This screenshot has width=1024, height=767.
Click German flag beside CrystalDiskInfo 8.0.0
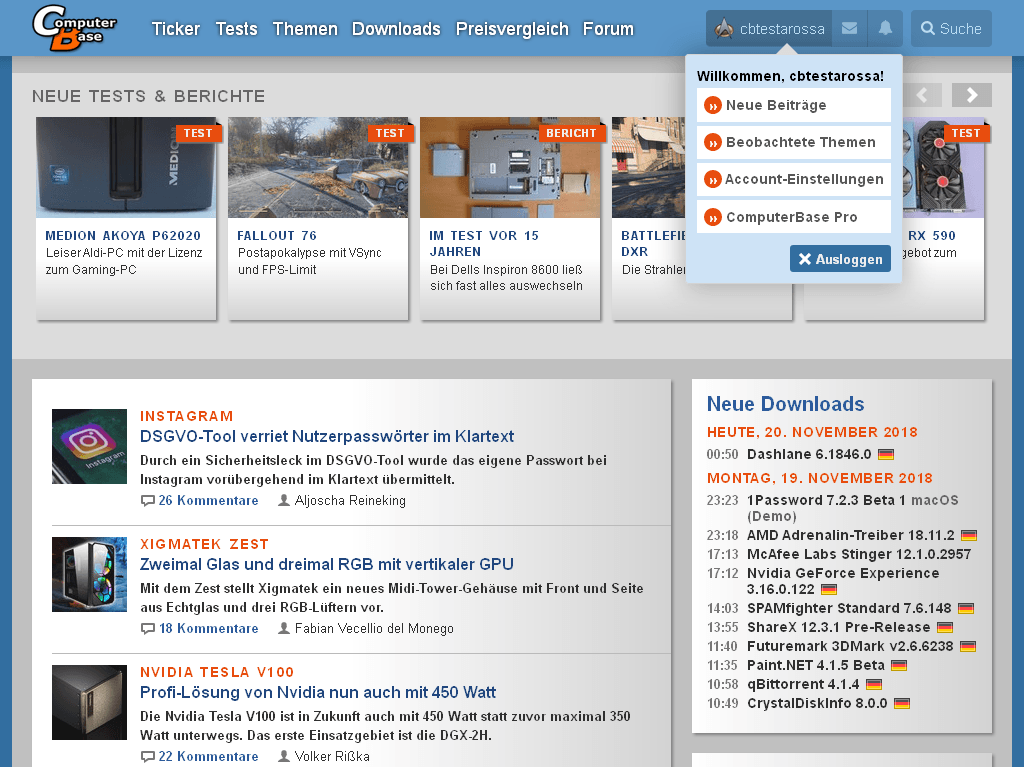pos(902,704)
